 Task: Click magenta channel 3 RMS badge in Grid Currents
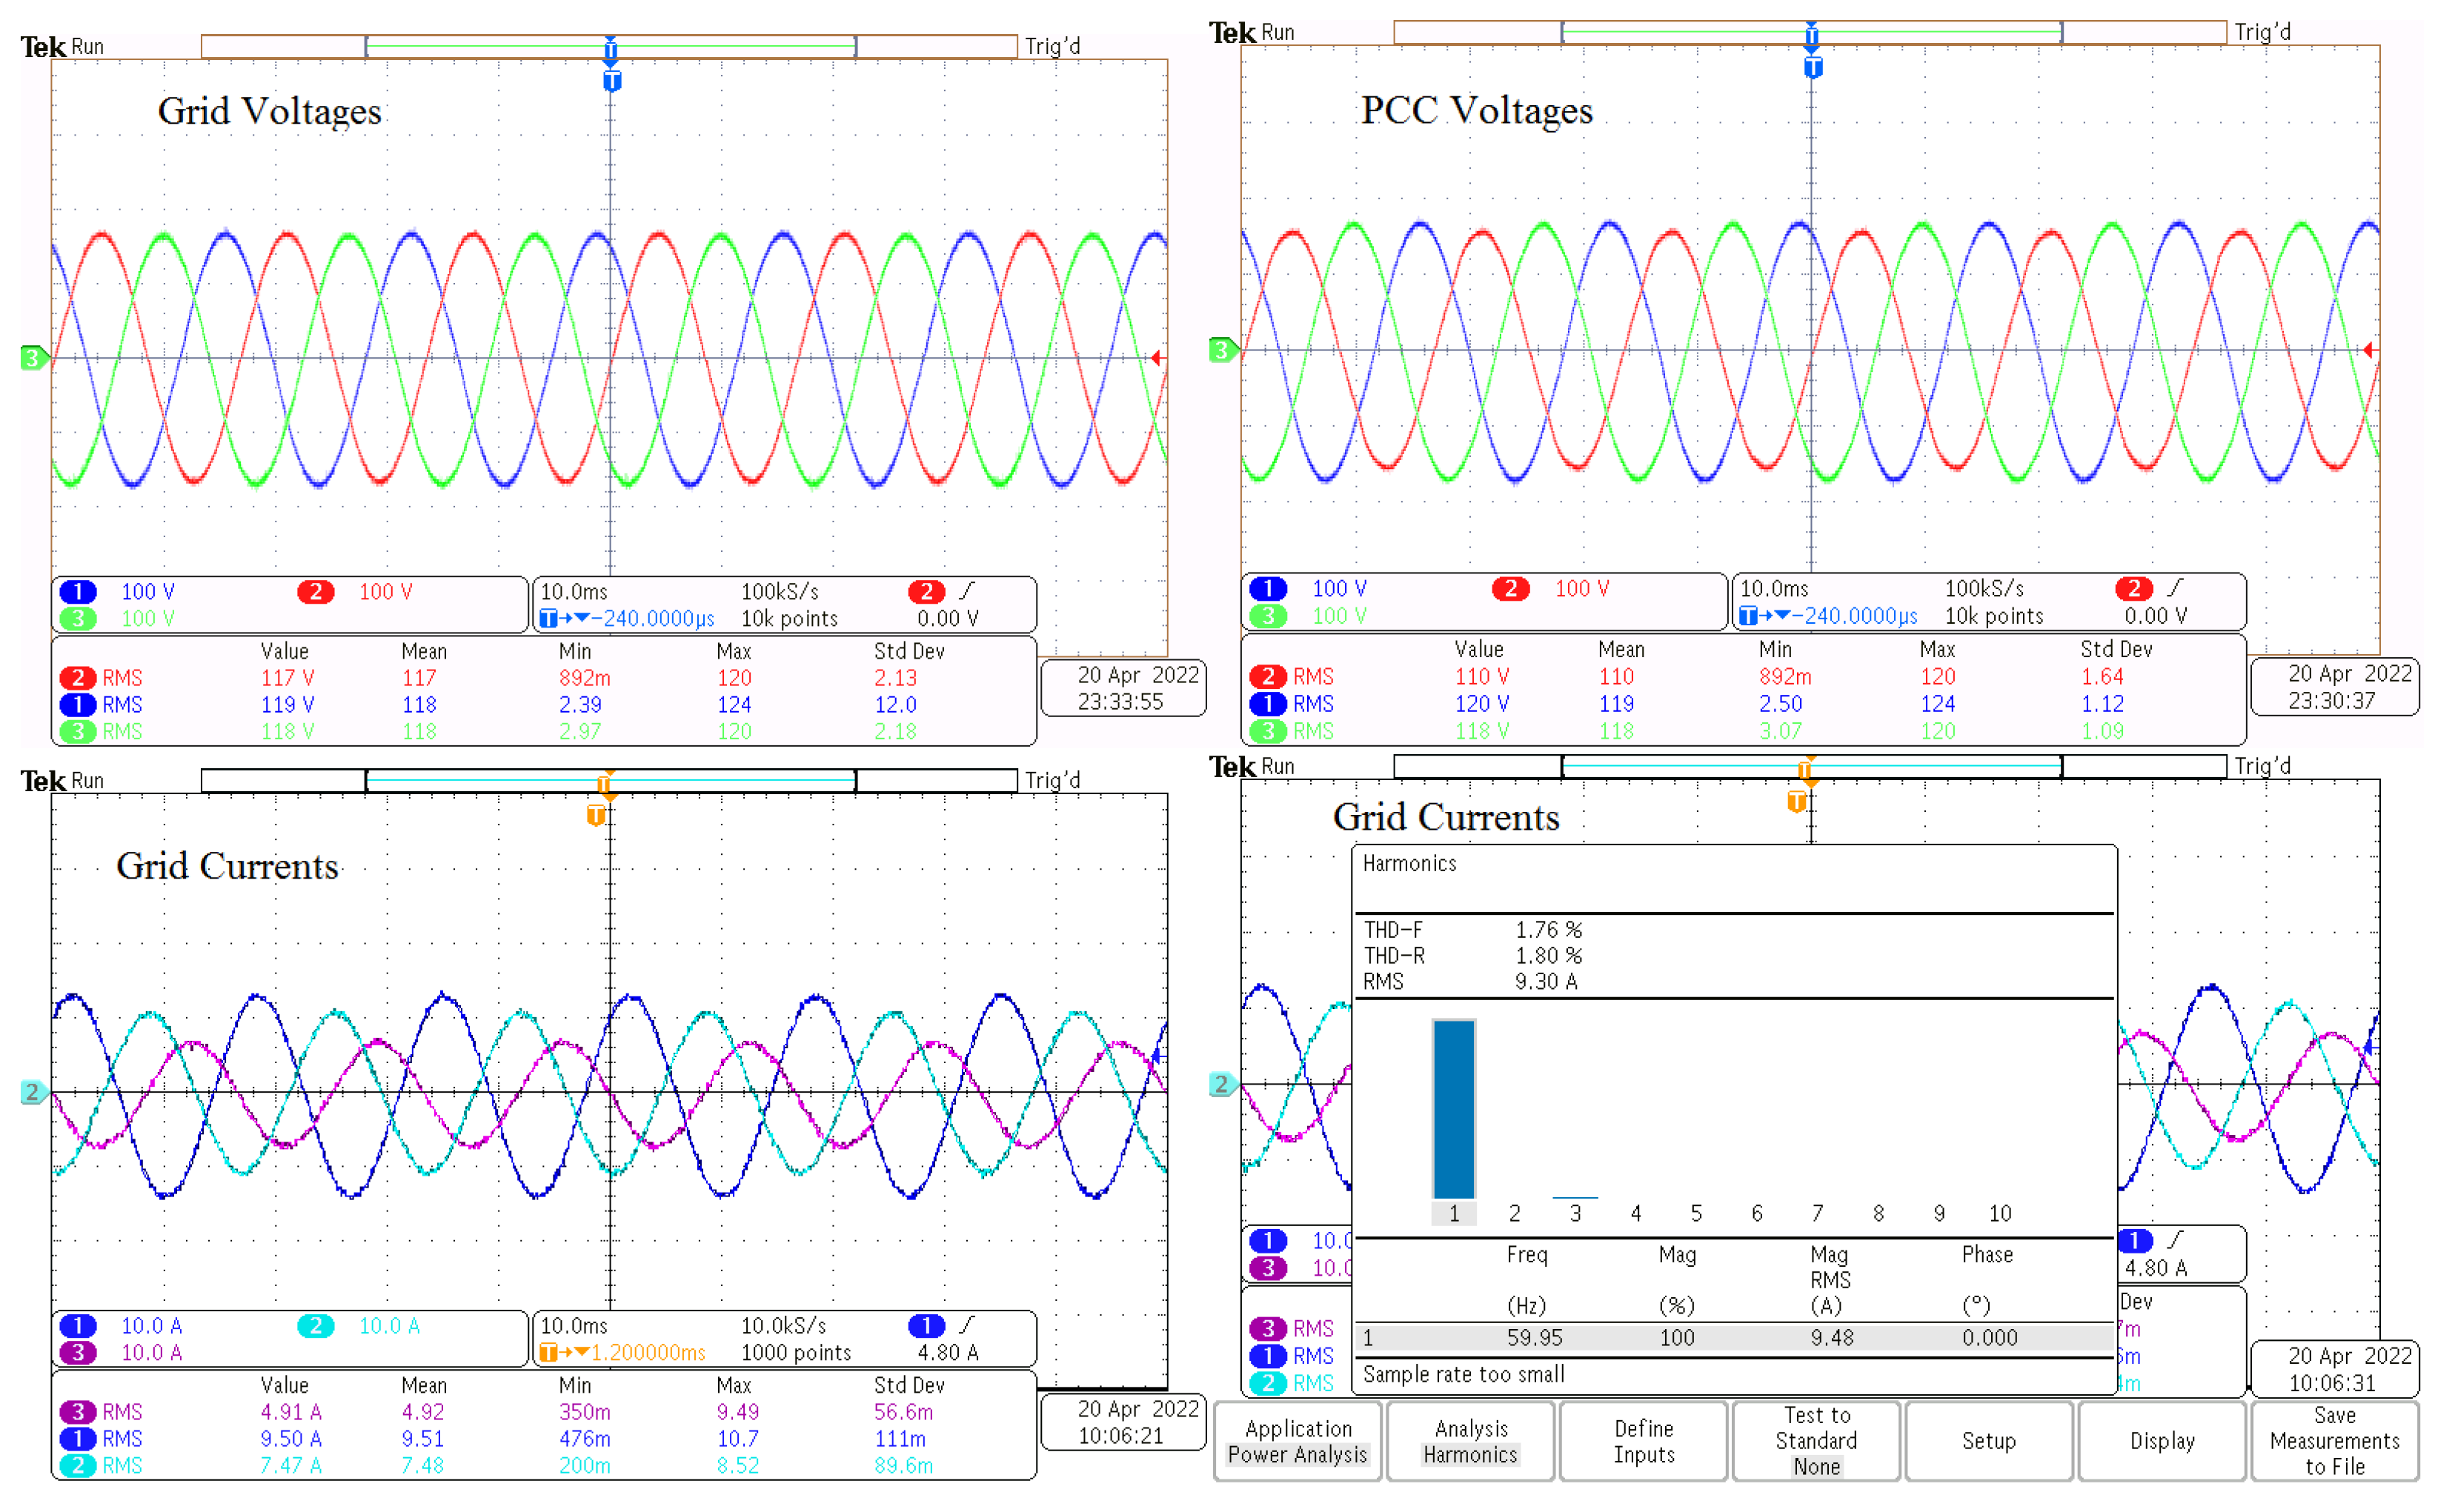78,1411
